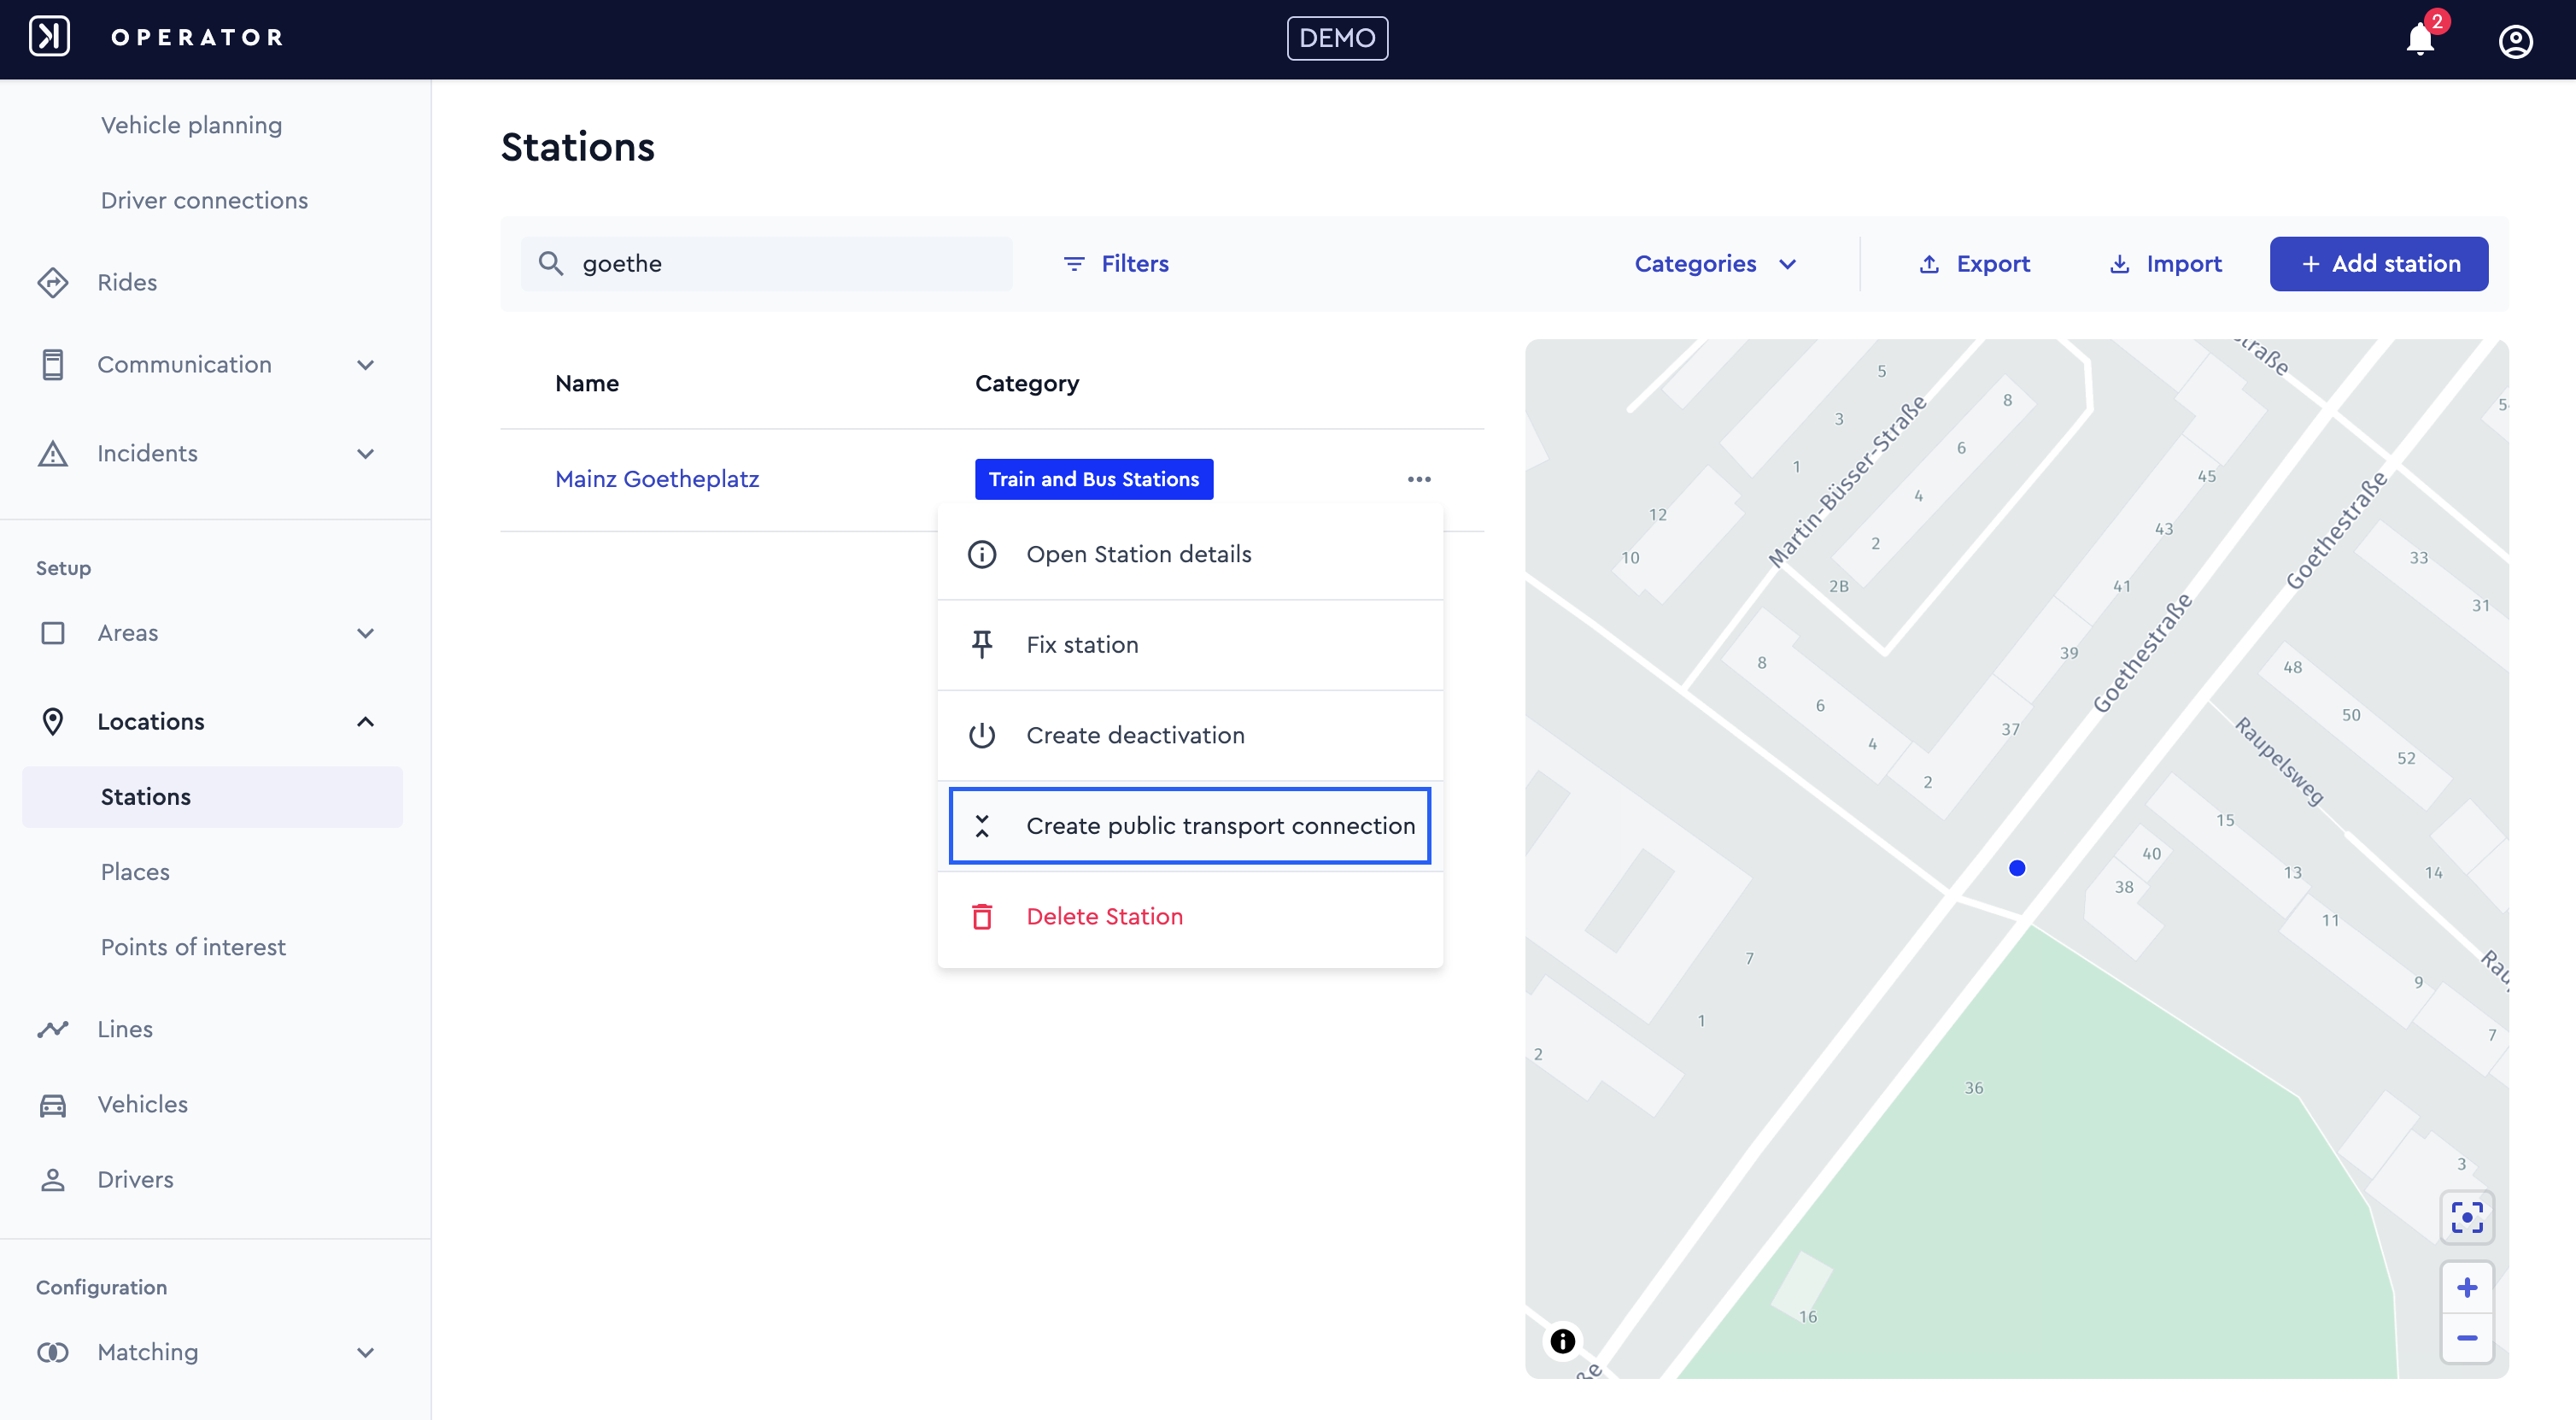Choose Fix station from menu

[1190, 645]
